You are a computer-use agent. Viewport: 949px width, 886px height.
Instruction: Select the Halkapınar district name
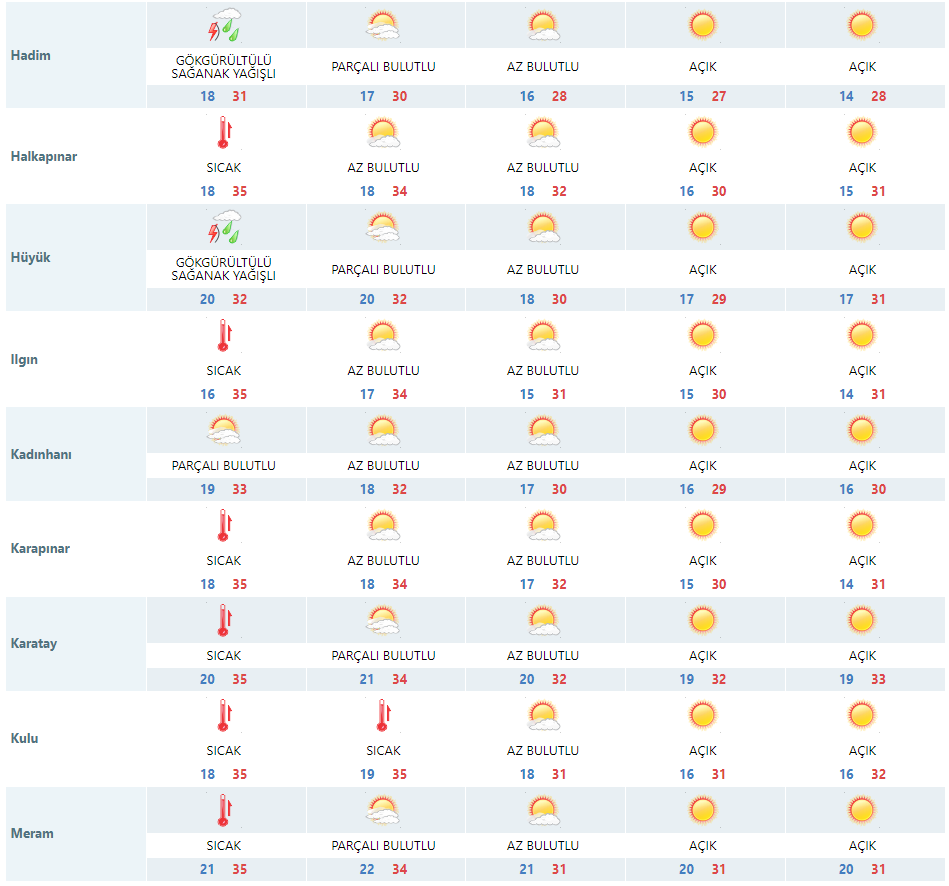[43, 157]
